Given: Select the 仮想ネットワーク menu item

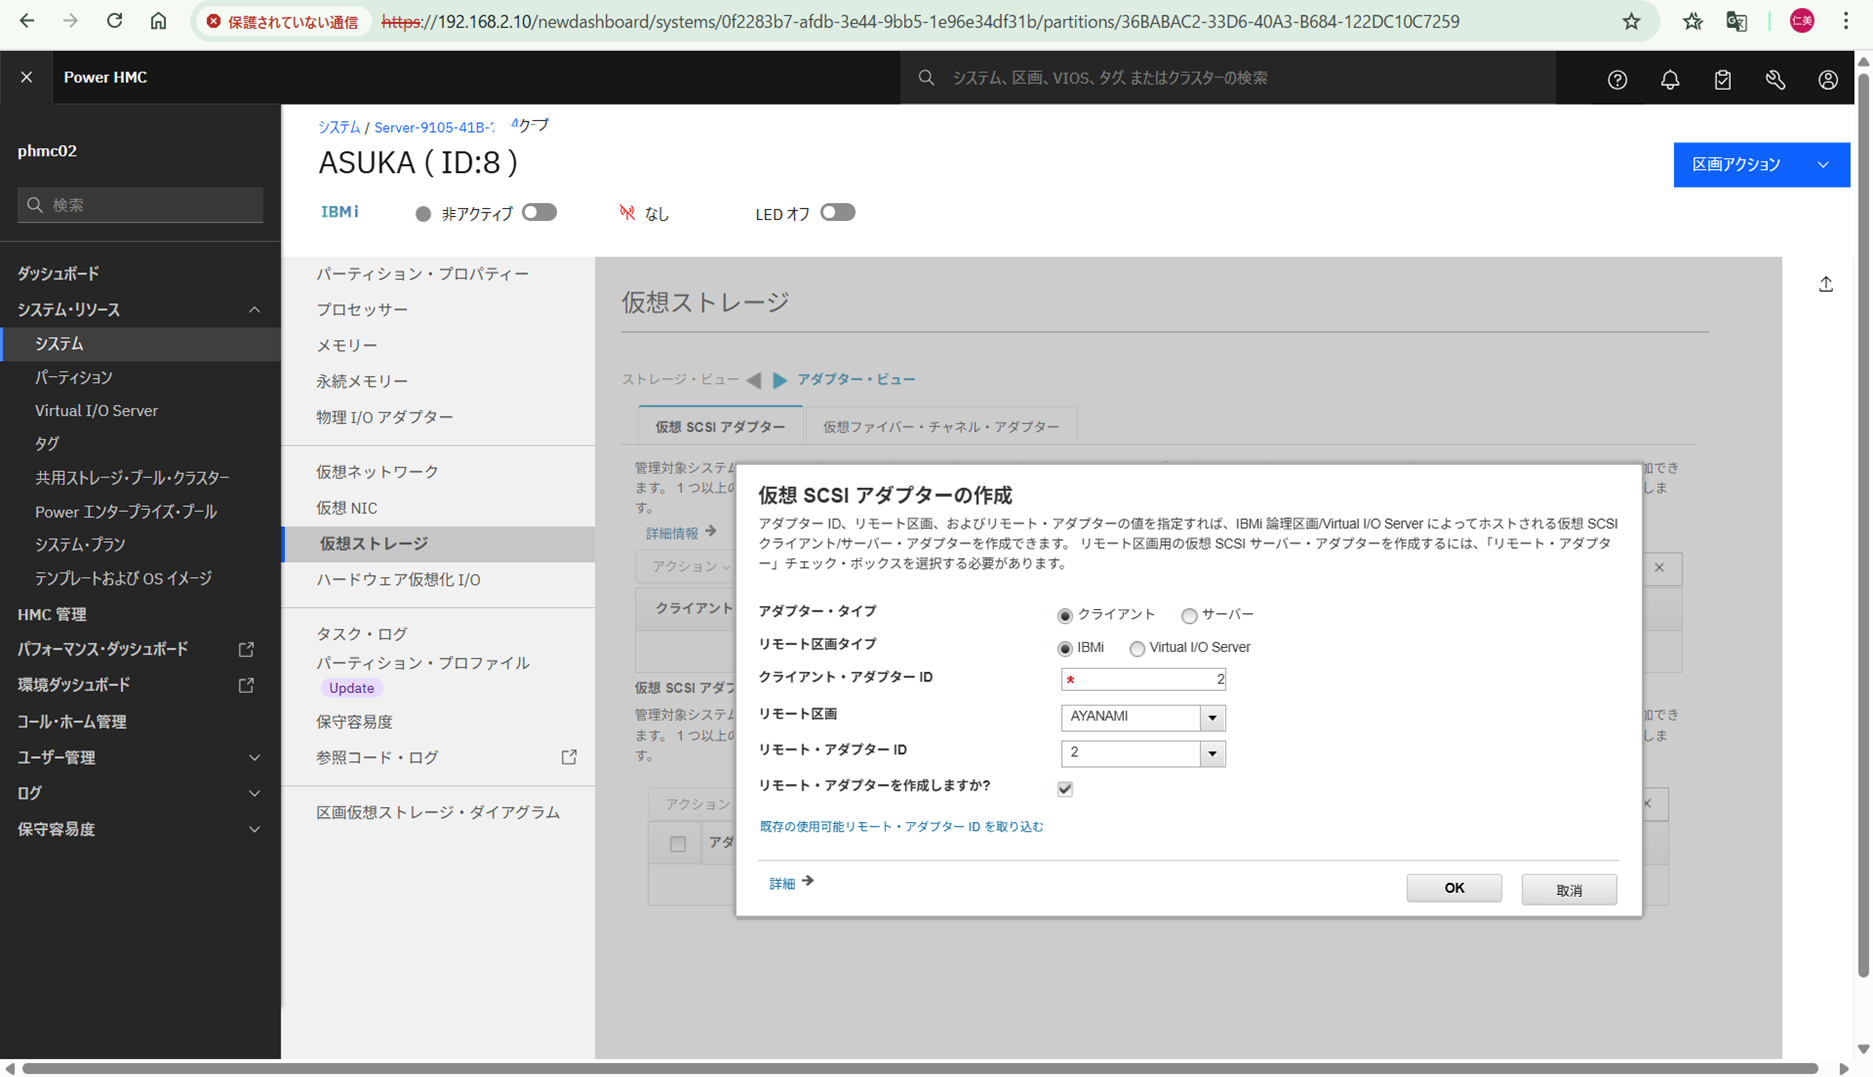Looking at the screenshot, I should click(376, 471).
